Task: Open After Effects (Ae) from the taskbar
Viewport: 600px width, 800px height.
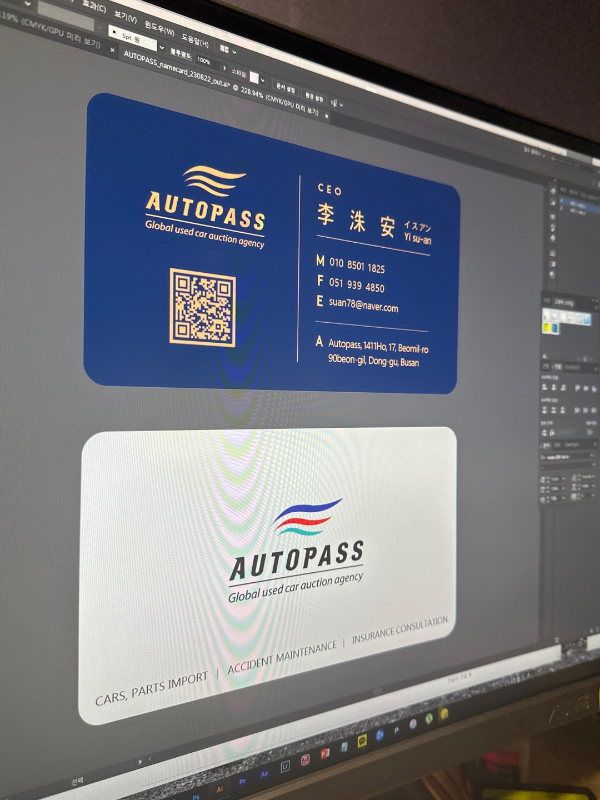Action: pos(264,774)
